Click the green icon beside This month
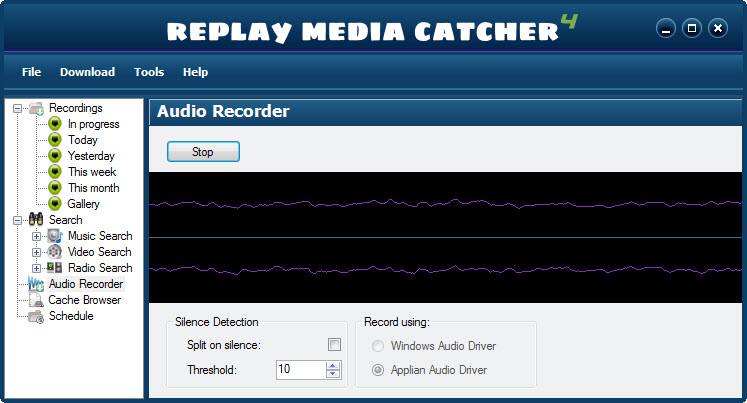The width and height of the screenshot is (747, 403). coord(55,188)
